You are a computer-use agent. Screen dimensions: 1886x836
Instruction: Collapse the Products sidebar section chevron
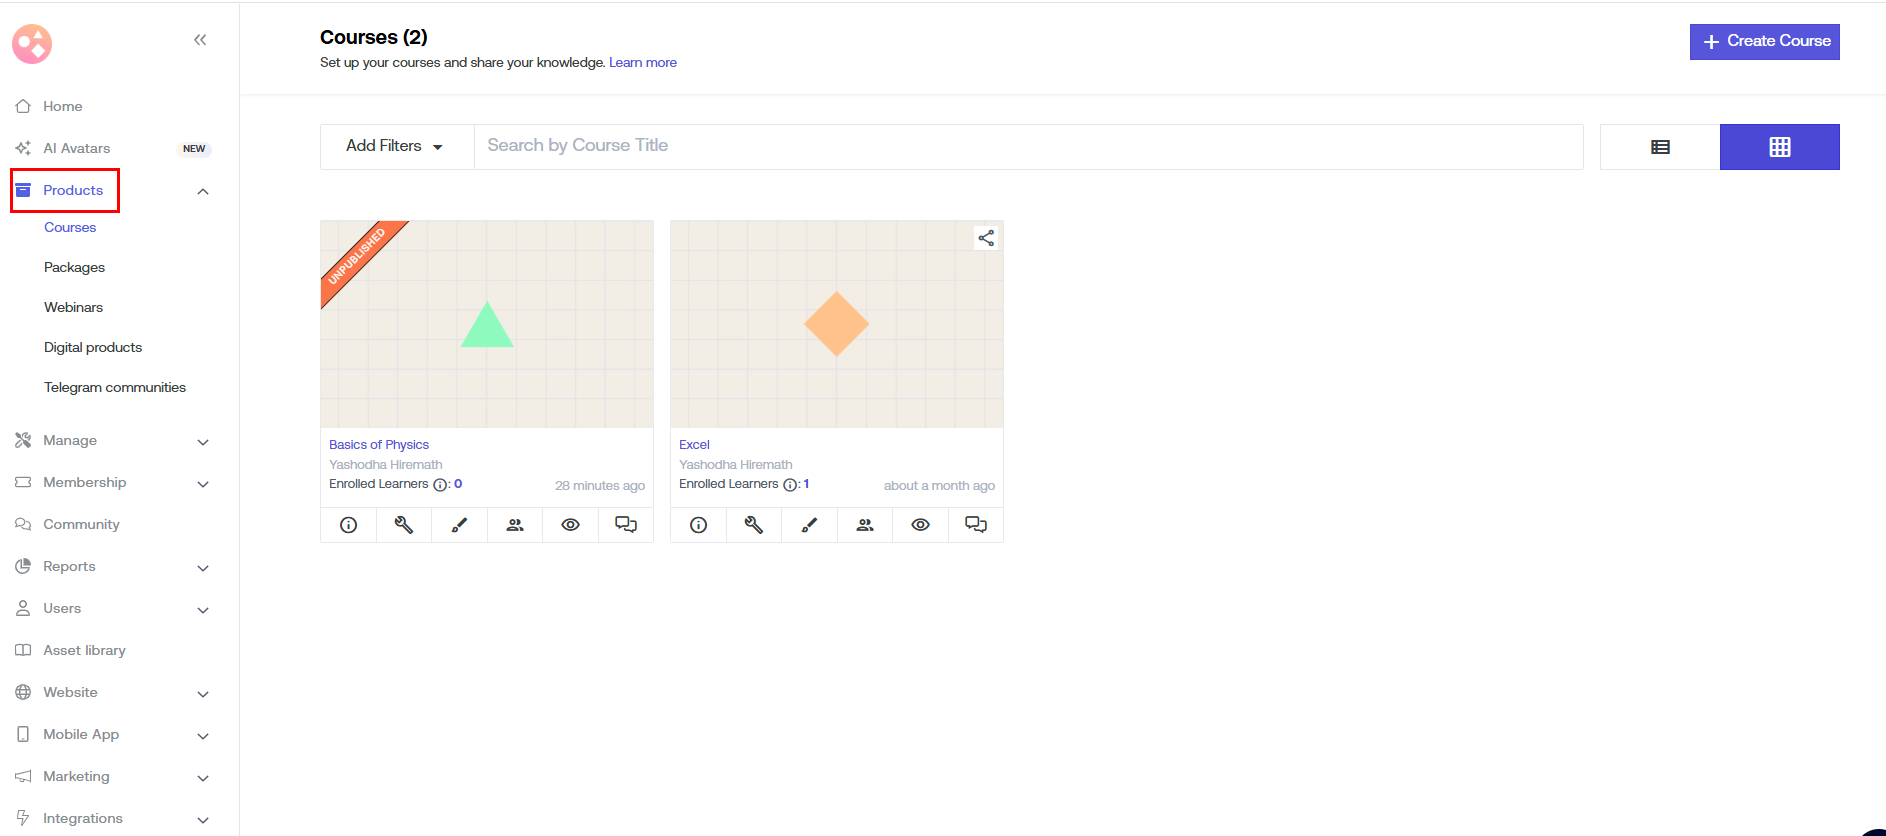pyautogui.click(x=203, y=191)
